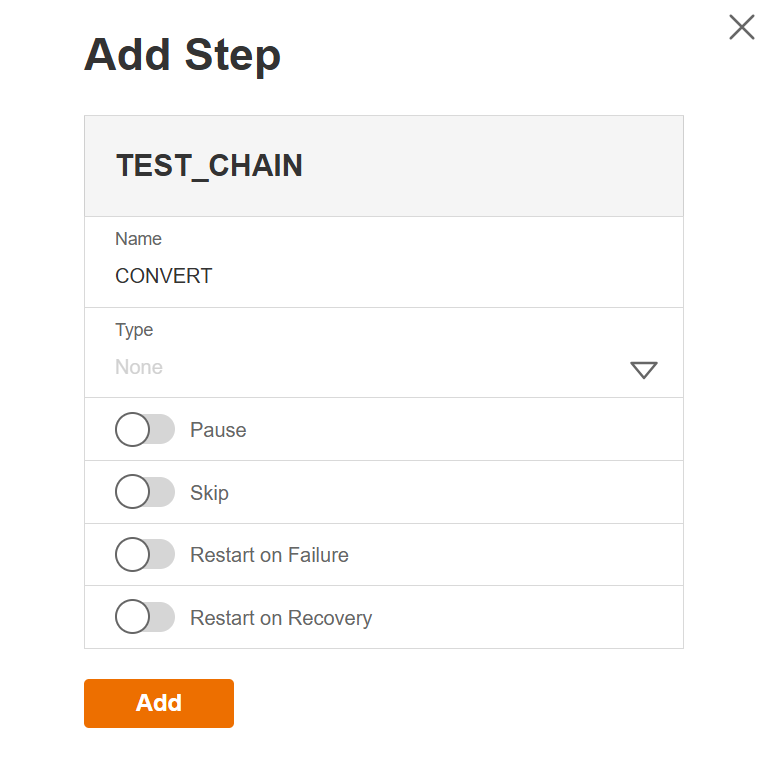Close the Add Step dialog
This screenshot has height=772, width=771.
pos(741,27)
